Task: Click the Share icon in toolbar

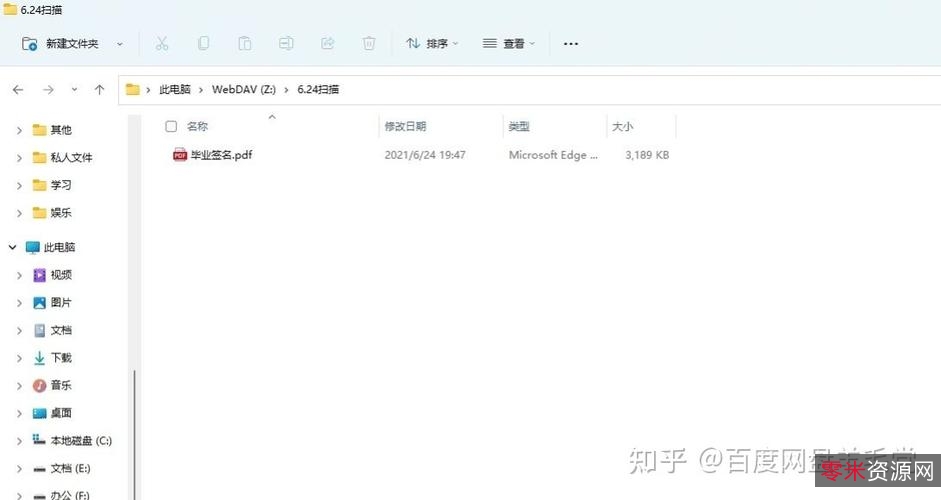Action: click(x=327, y=44)
